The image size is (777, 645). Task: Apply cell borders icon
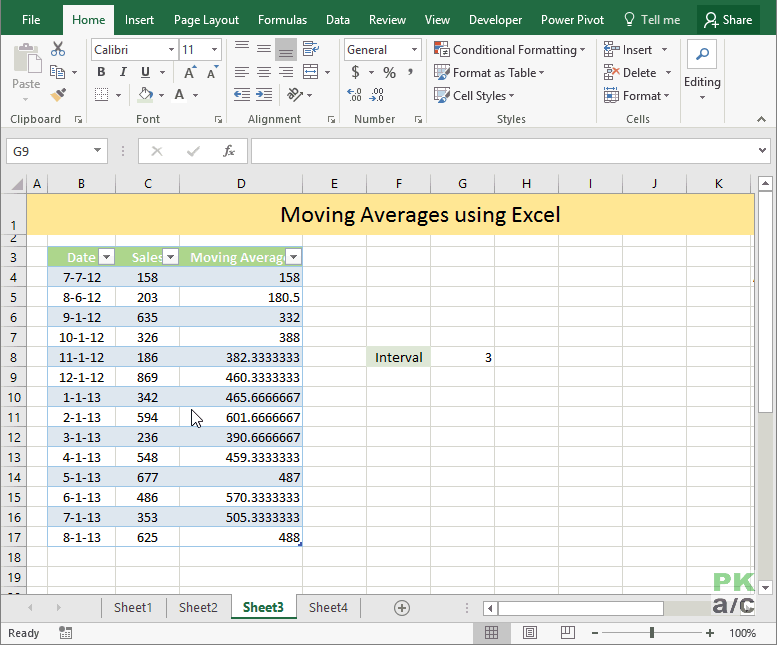pyautogui.click(x=102, y=95)
